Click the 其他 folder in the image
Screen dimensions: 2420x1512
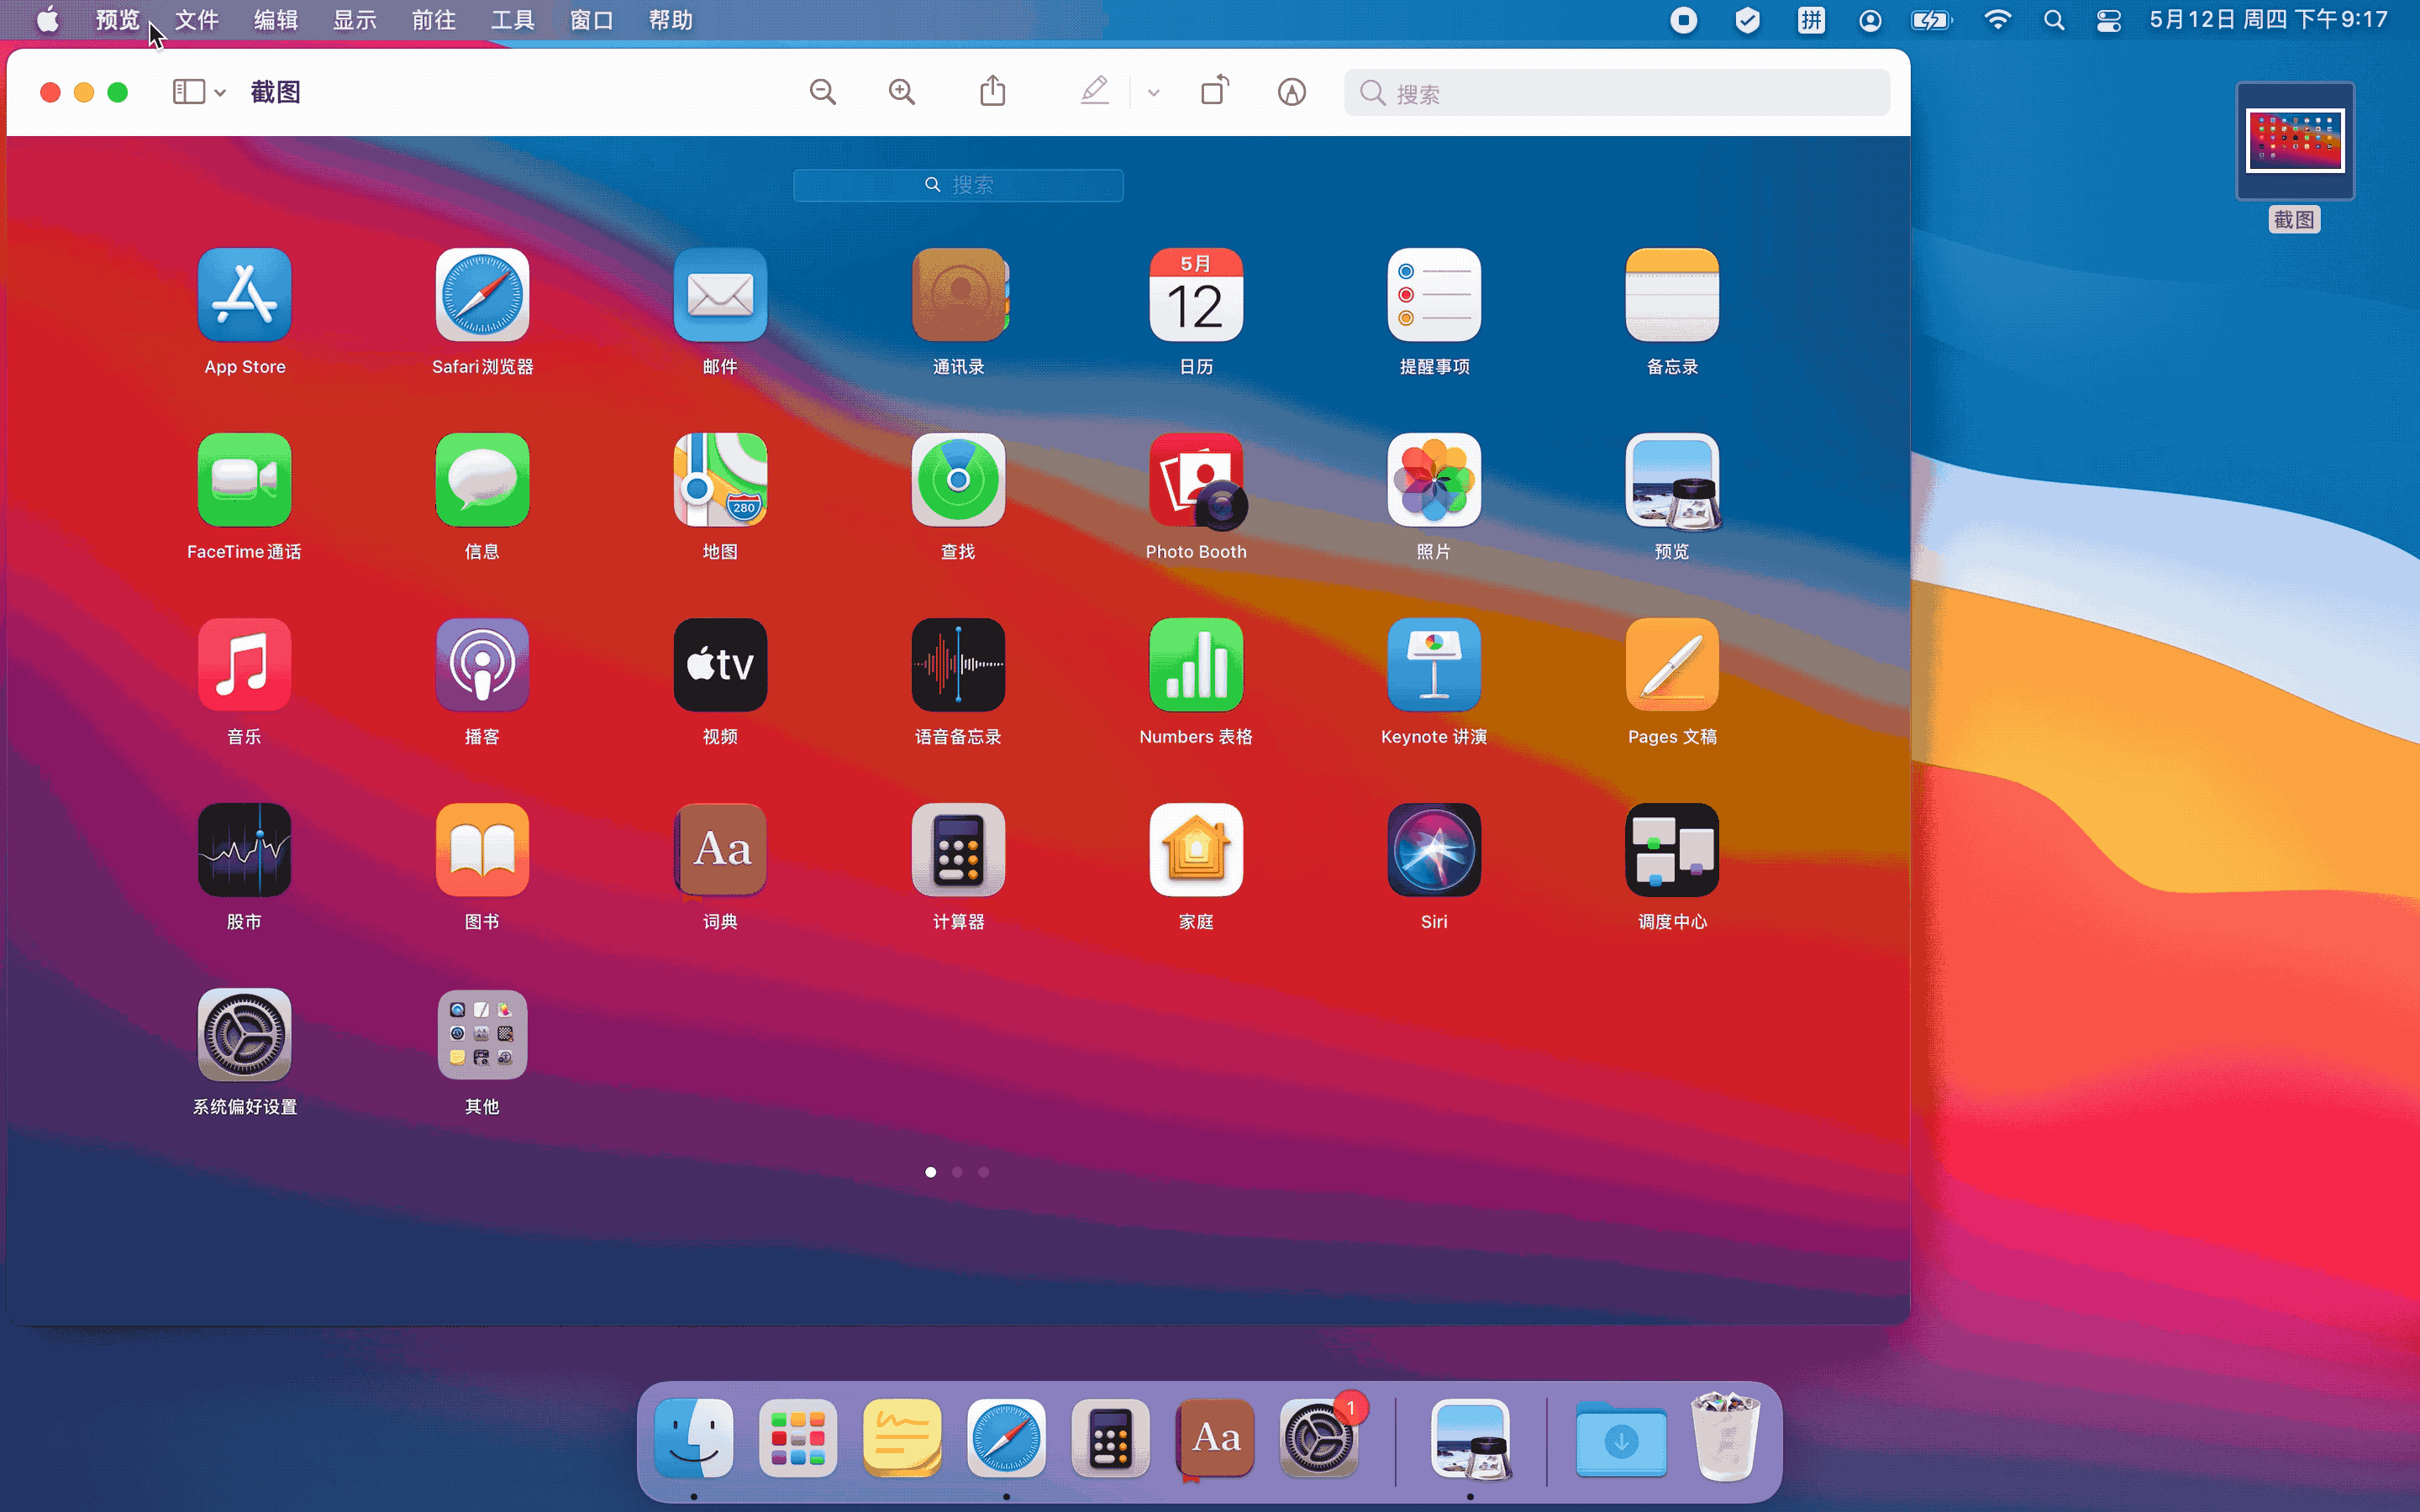click(482, 1035)
